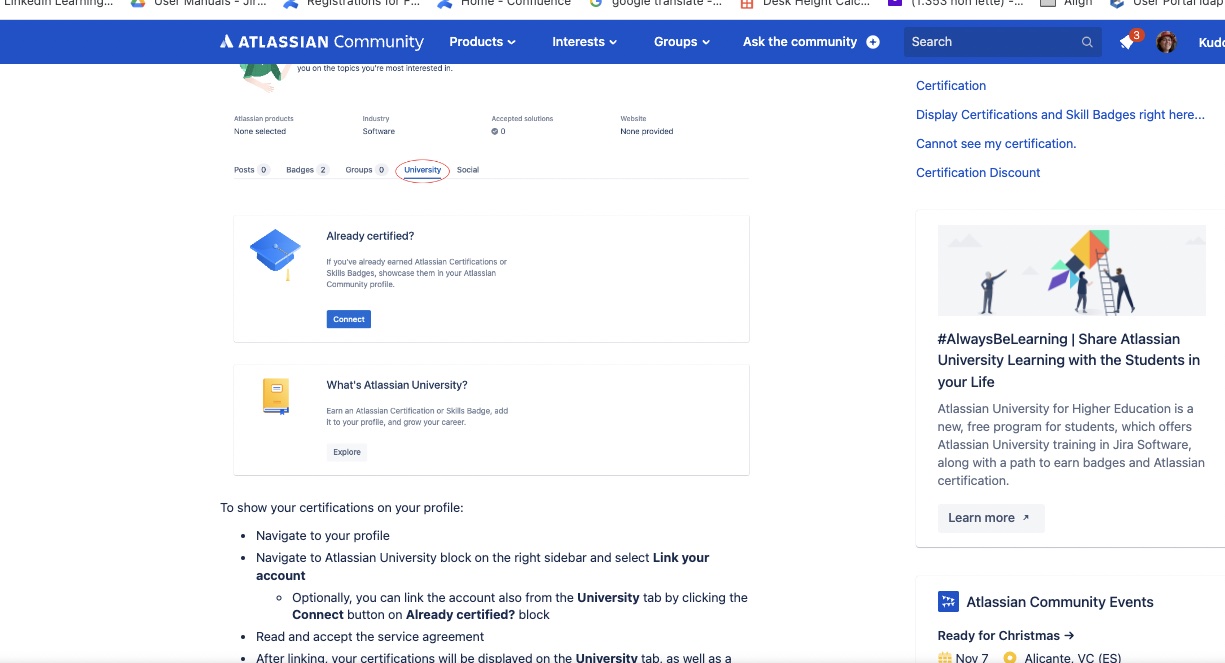Switch to the Social tab

[467, 169]
